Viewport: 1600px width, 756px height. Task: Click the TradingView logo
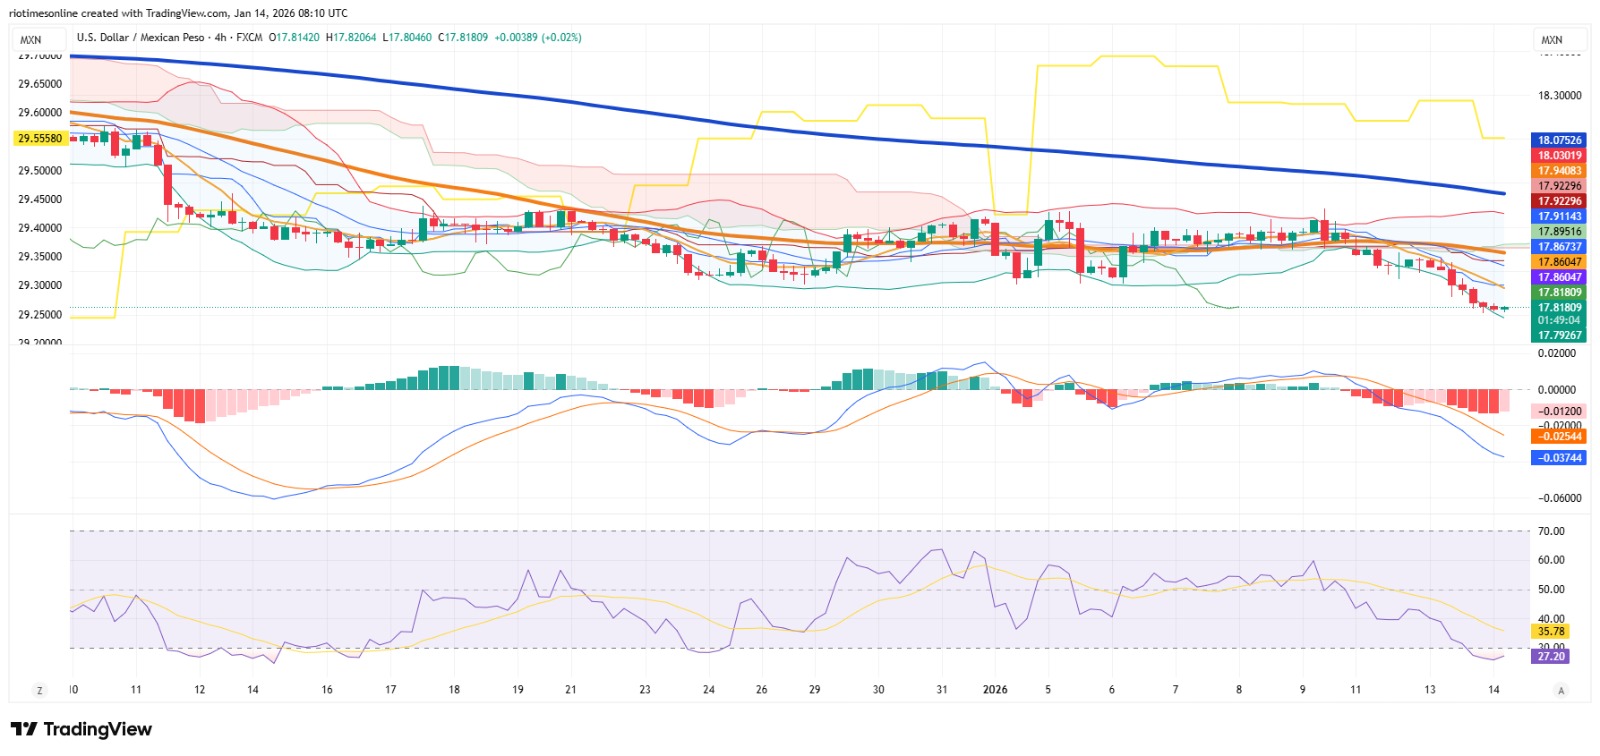[x=81, y=729]
